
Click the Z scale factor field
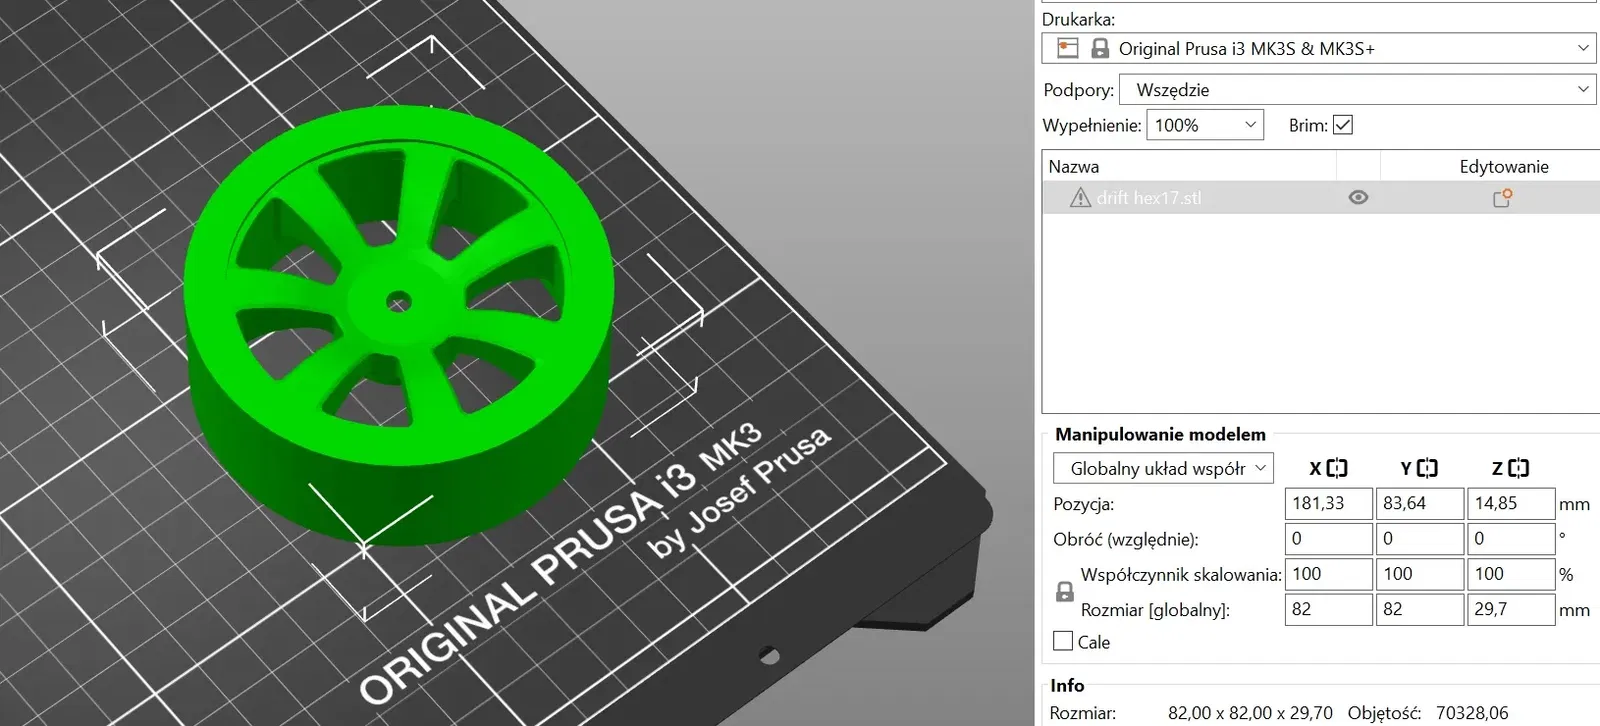(1511, 574)
